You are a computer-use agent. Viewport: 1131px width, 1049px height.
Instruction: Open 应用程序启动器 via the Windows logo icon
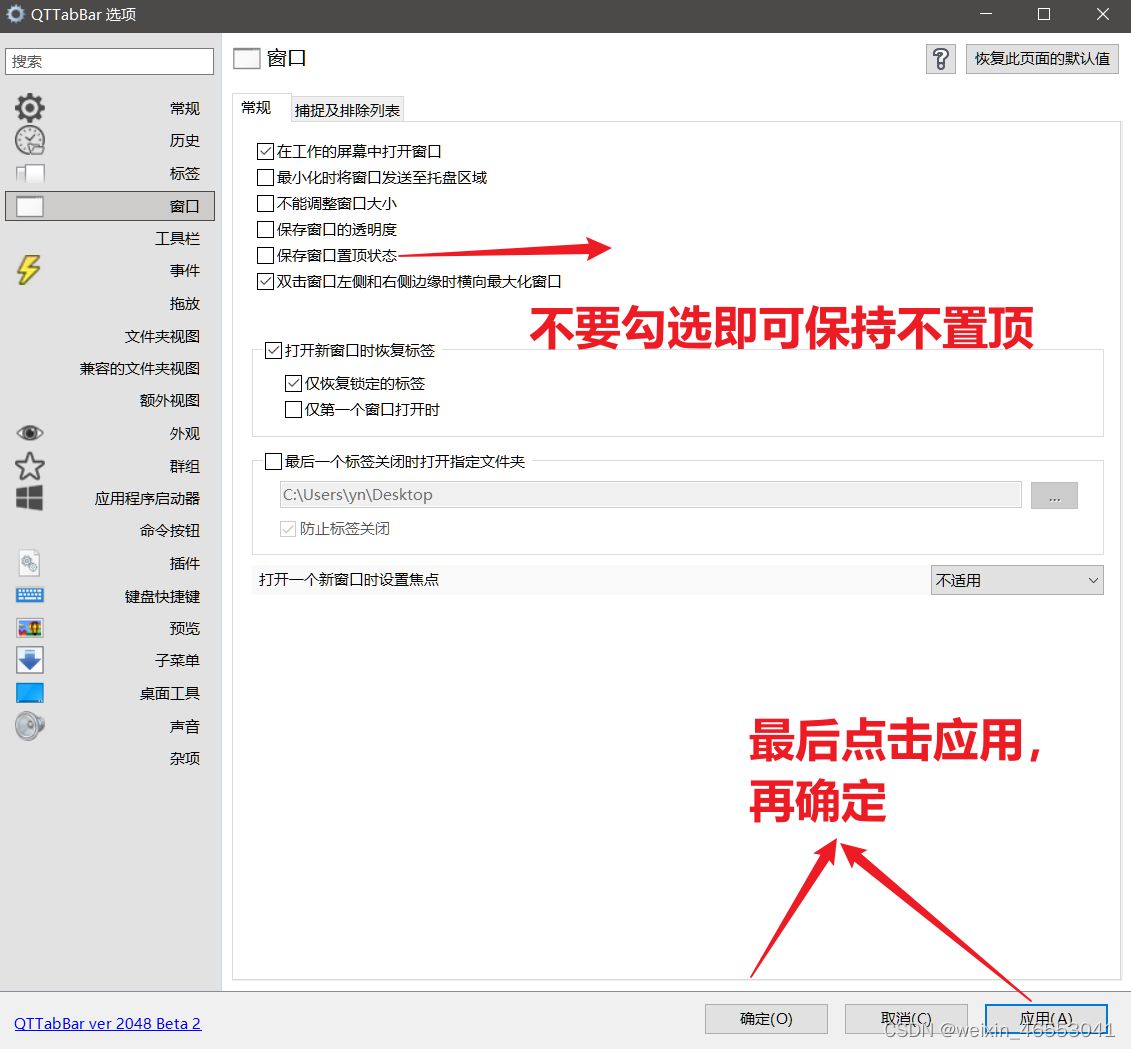coord(29,498)
